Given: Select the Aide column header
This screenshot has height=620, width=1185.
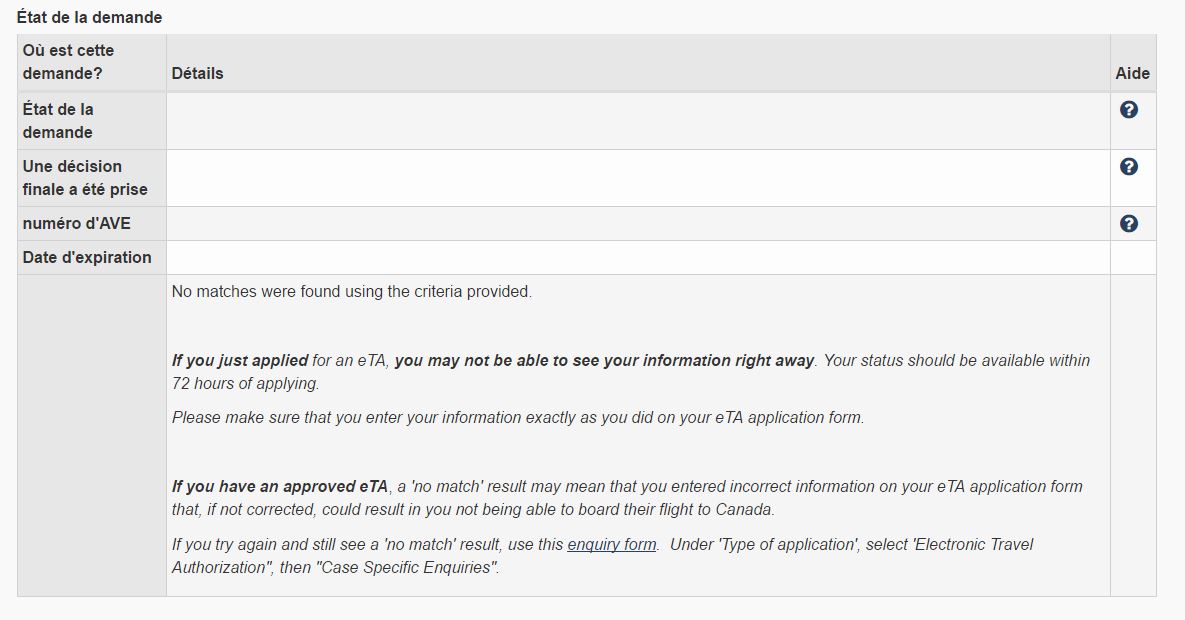Looking at the screenshot, I should pos(1132,73).
